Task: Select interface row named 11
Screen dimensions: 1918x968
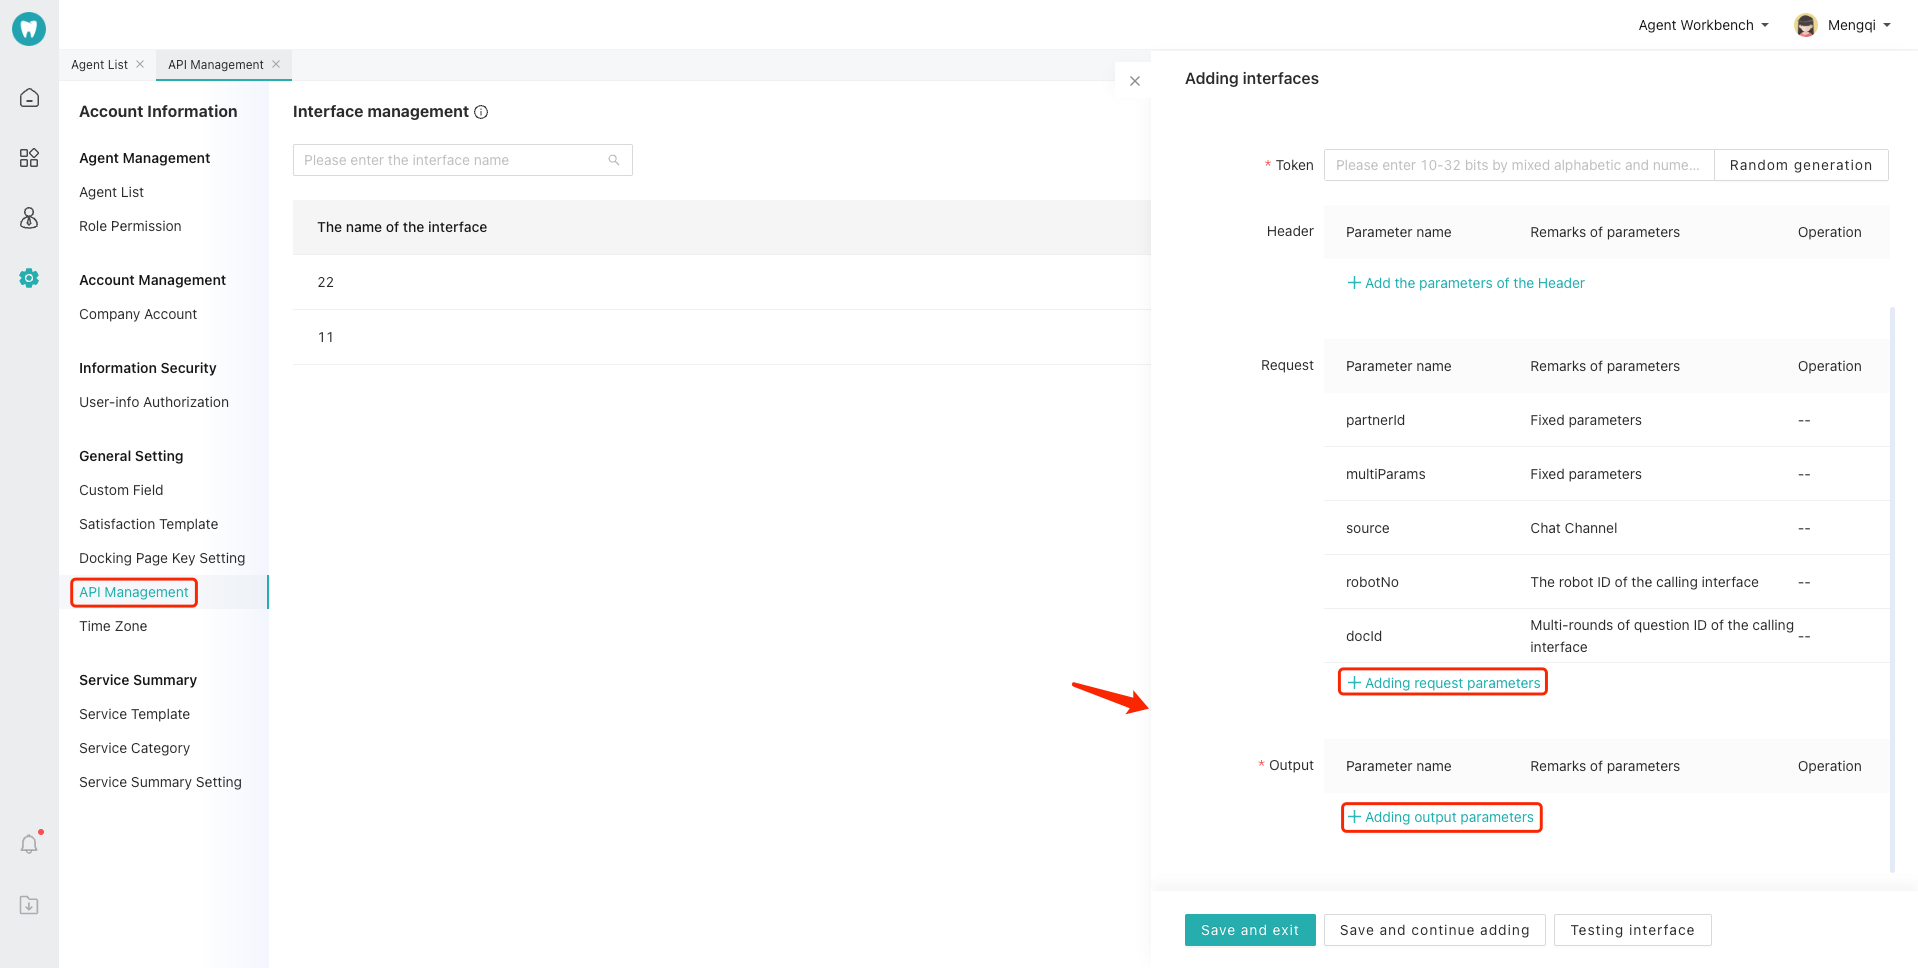Action: (x=721, y=337)
